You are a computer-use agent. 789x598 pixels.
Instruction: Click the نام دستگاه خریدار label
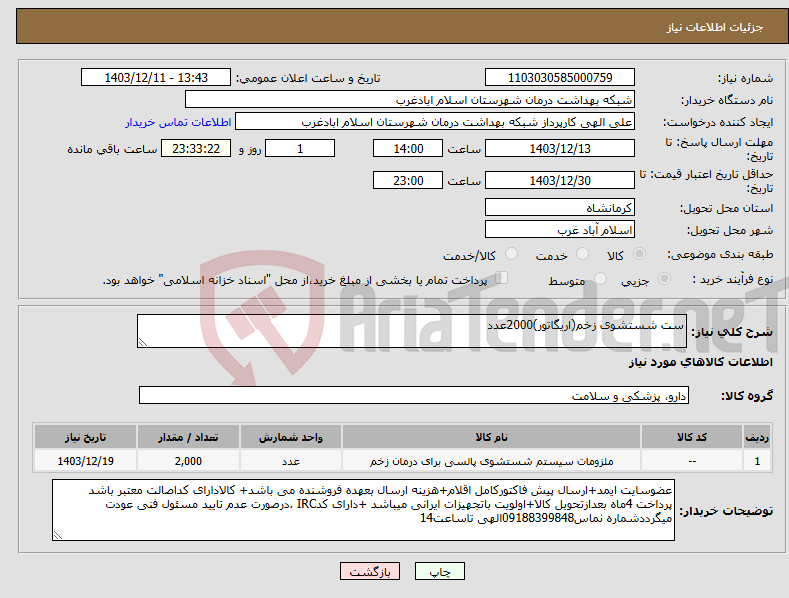(727, 101)
